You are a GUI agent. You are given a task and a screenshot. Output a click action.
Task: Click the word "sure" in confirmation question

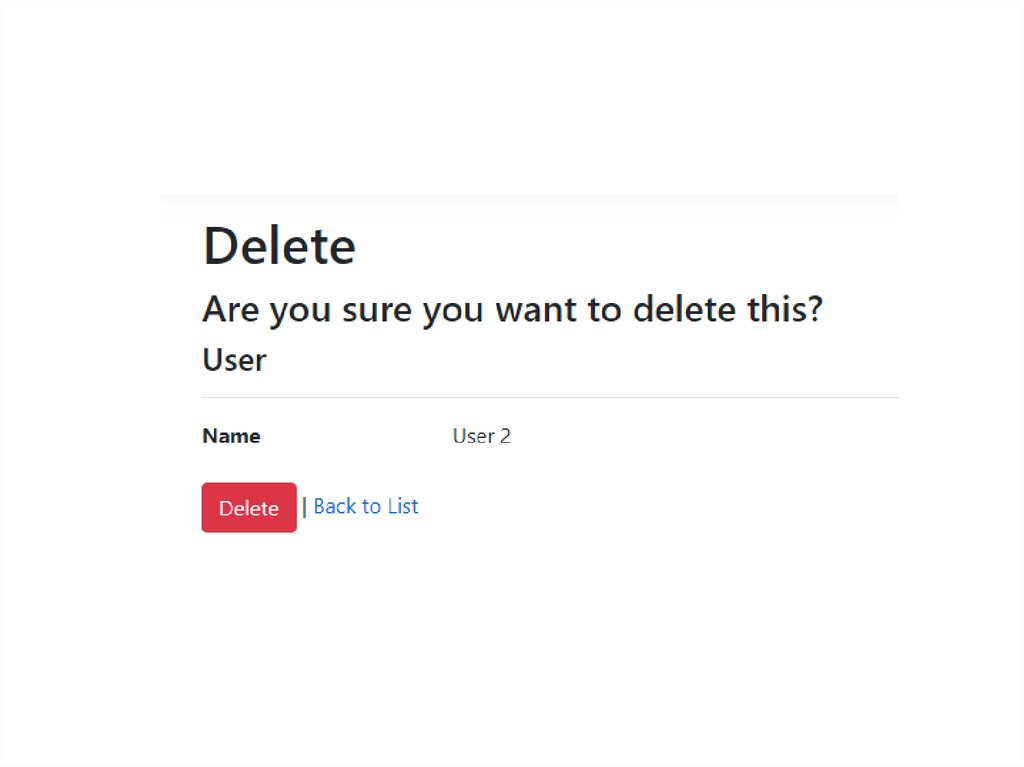(x=376, y=310)
